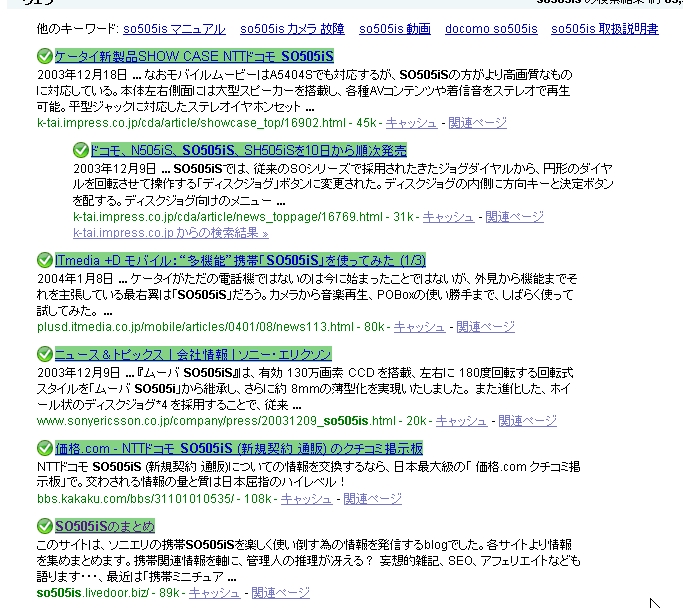Click URL text plusd.itmedia.co.jp/mobile/articles/0401/08/news113.html
683x608 pixels.
click(x=196, y=327)
